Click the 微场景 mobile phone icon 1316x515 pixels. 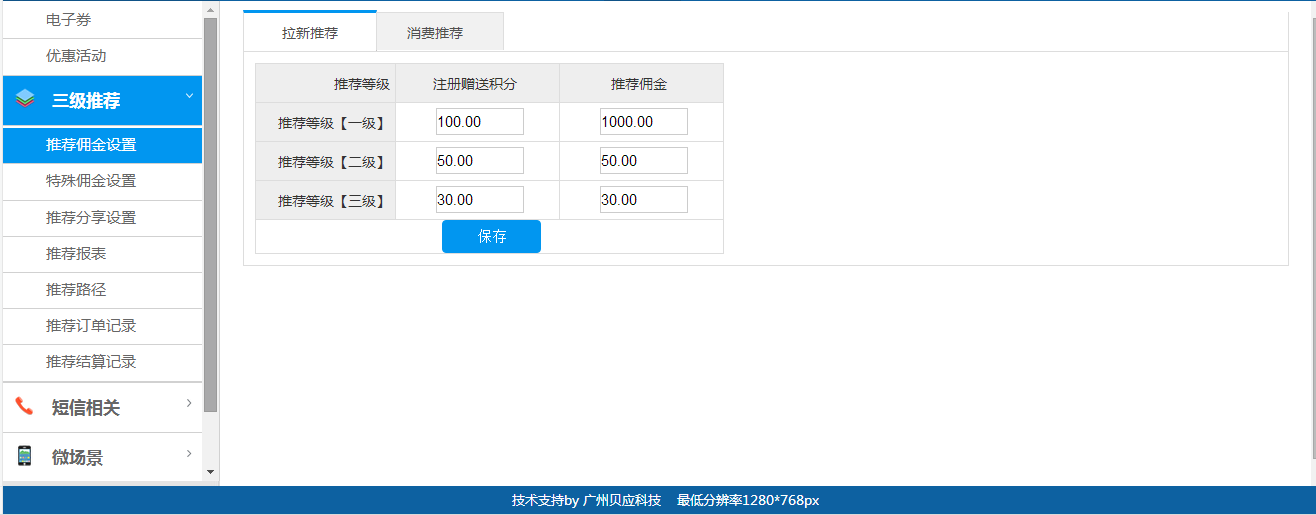click(25, 456)
